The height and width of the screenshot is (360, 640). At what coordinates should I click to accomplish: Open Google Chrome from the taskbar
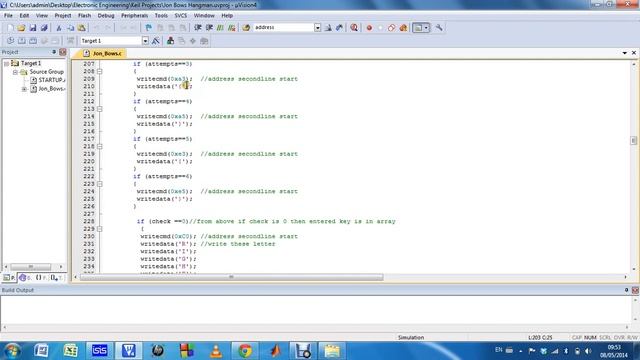pos(245,351)
